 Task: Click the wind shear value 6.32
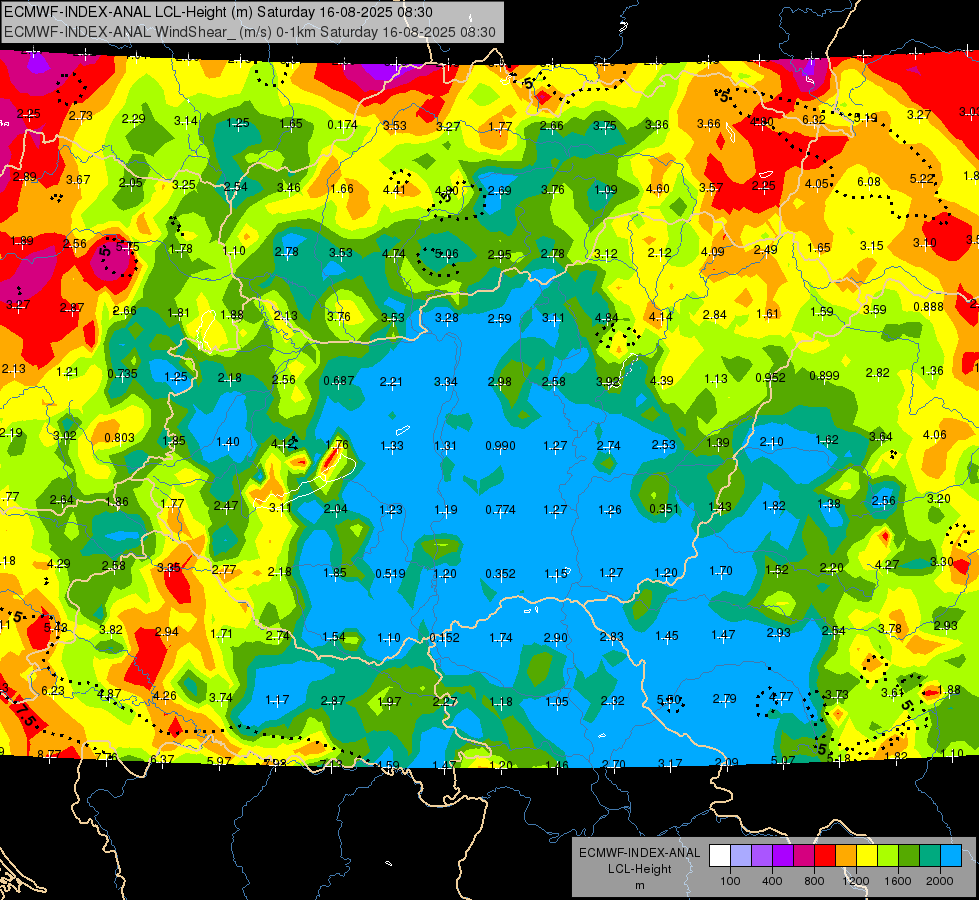tap(814, 119)
